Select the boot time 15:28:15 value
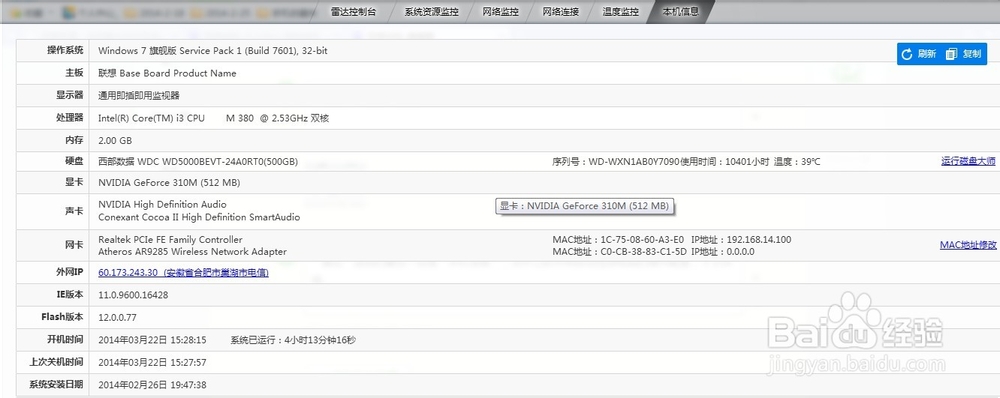 click(x=152, y=340)
